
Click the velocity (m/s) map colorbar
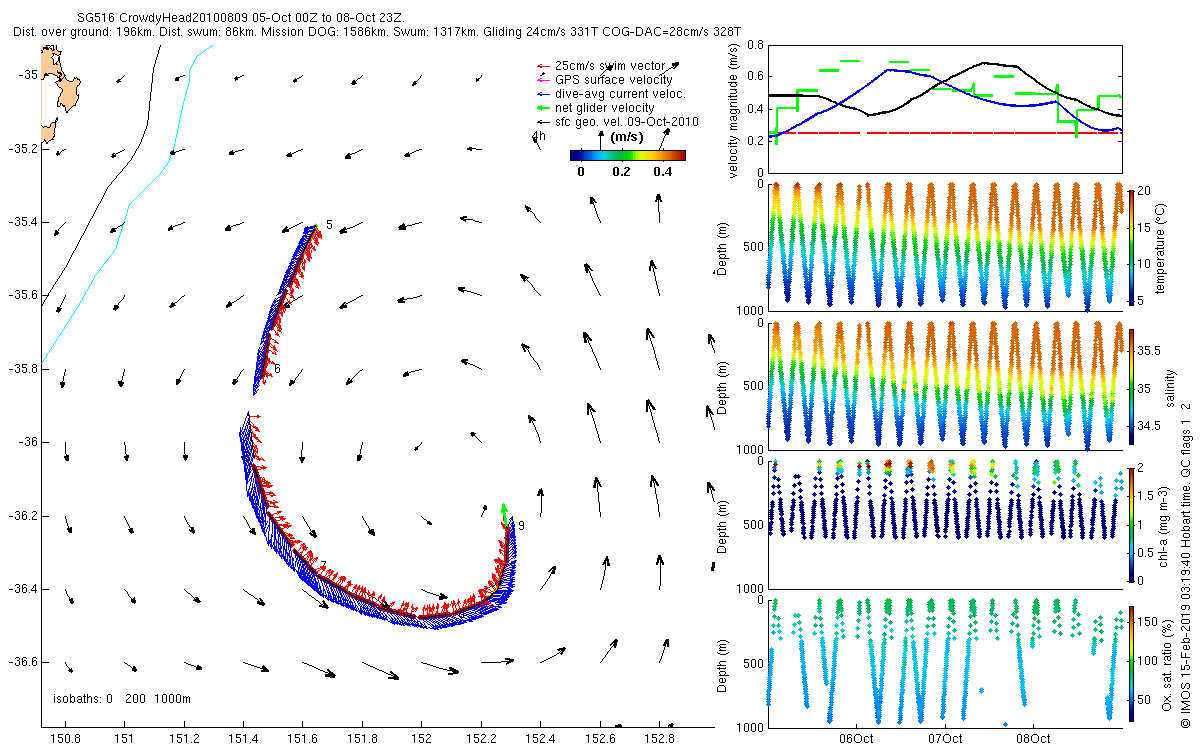pyautogui.click(x=627, y=155)
